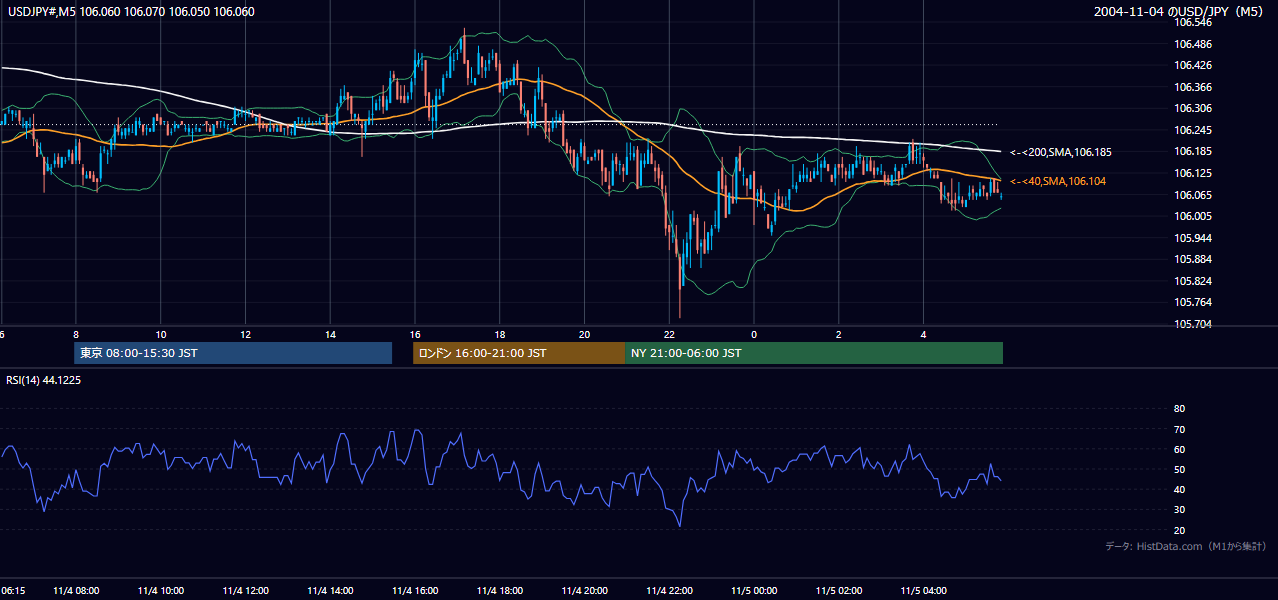
Task: Click the 11/4 16:00 time axis label
Action: [415, 590]
